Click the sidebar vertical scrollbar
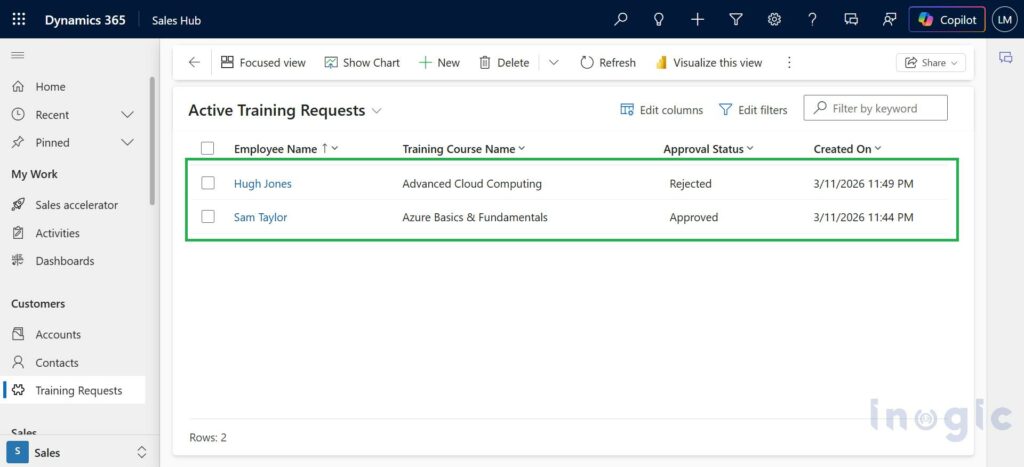 (x=152, y=141)
